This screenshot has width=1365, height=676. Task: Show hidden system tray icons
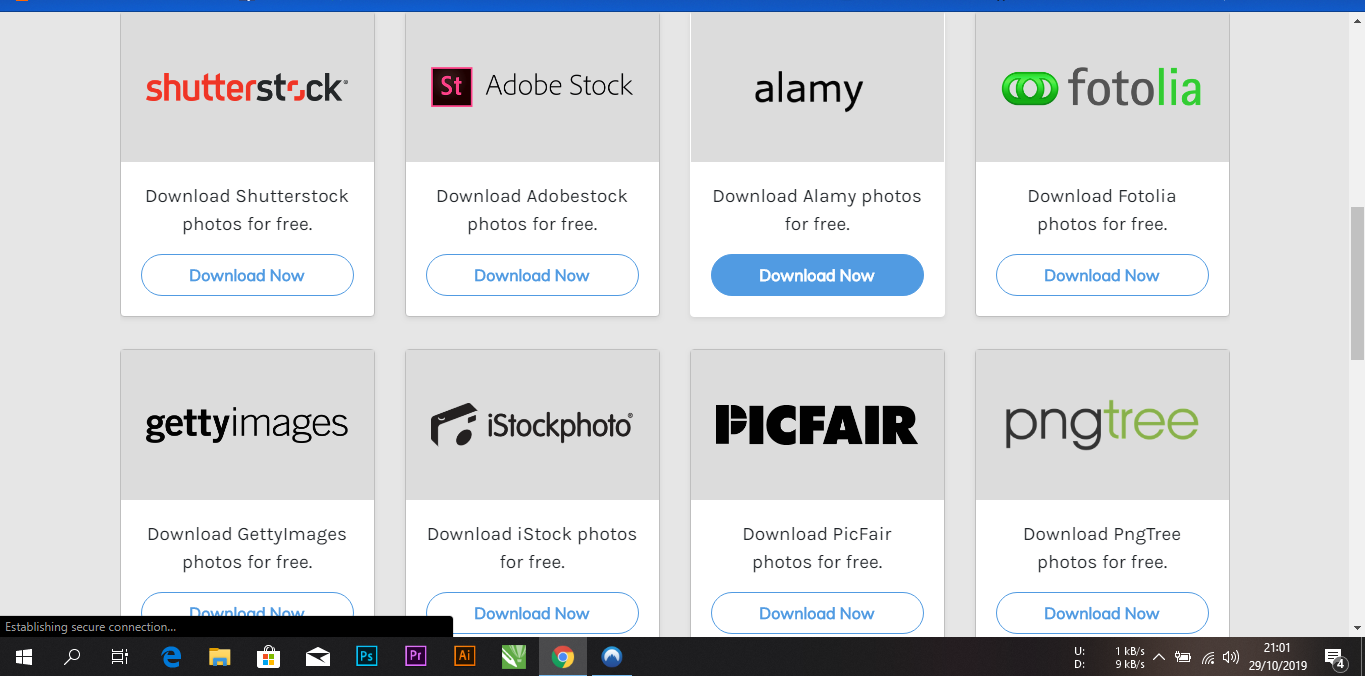point(1158,657)
